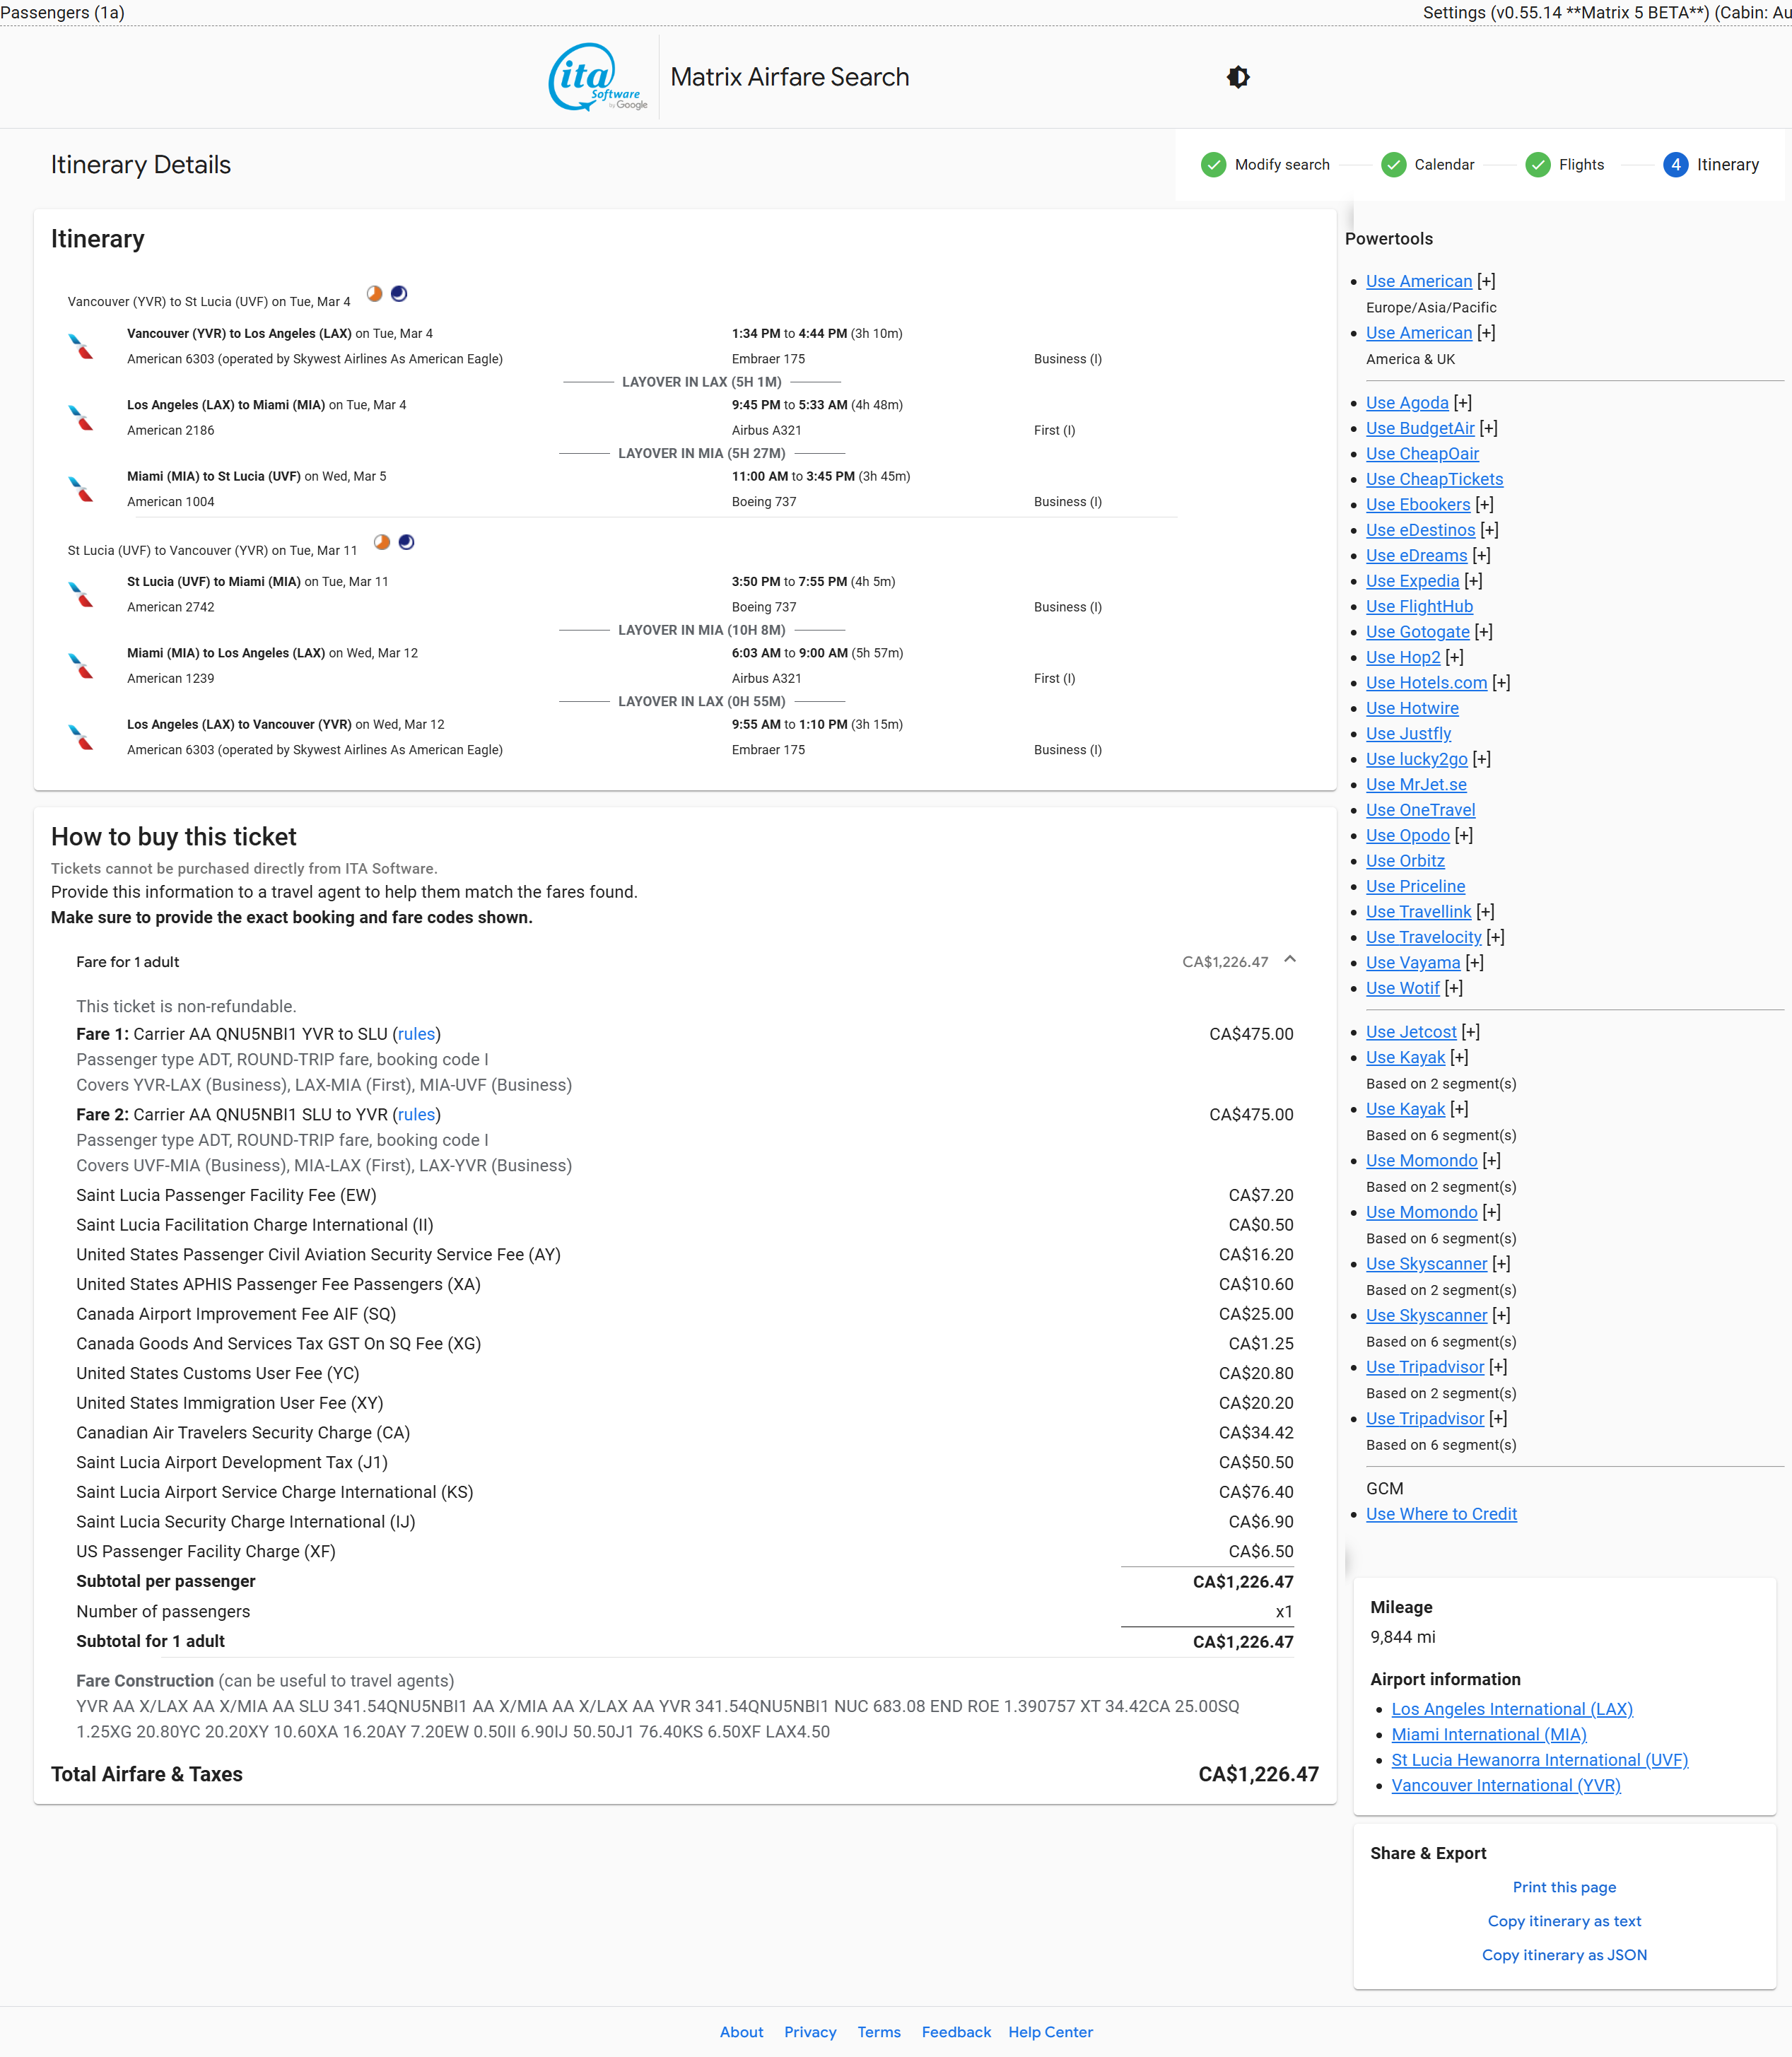Image resolution: width=1792 pixels, height=2057 pixels.
Task: Click the ITA Software logo
Action: (x=597, y=77)
